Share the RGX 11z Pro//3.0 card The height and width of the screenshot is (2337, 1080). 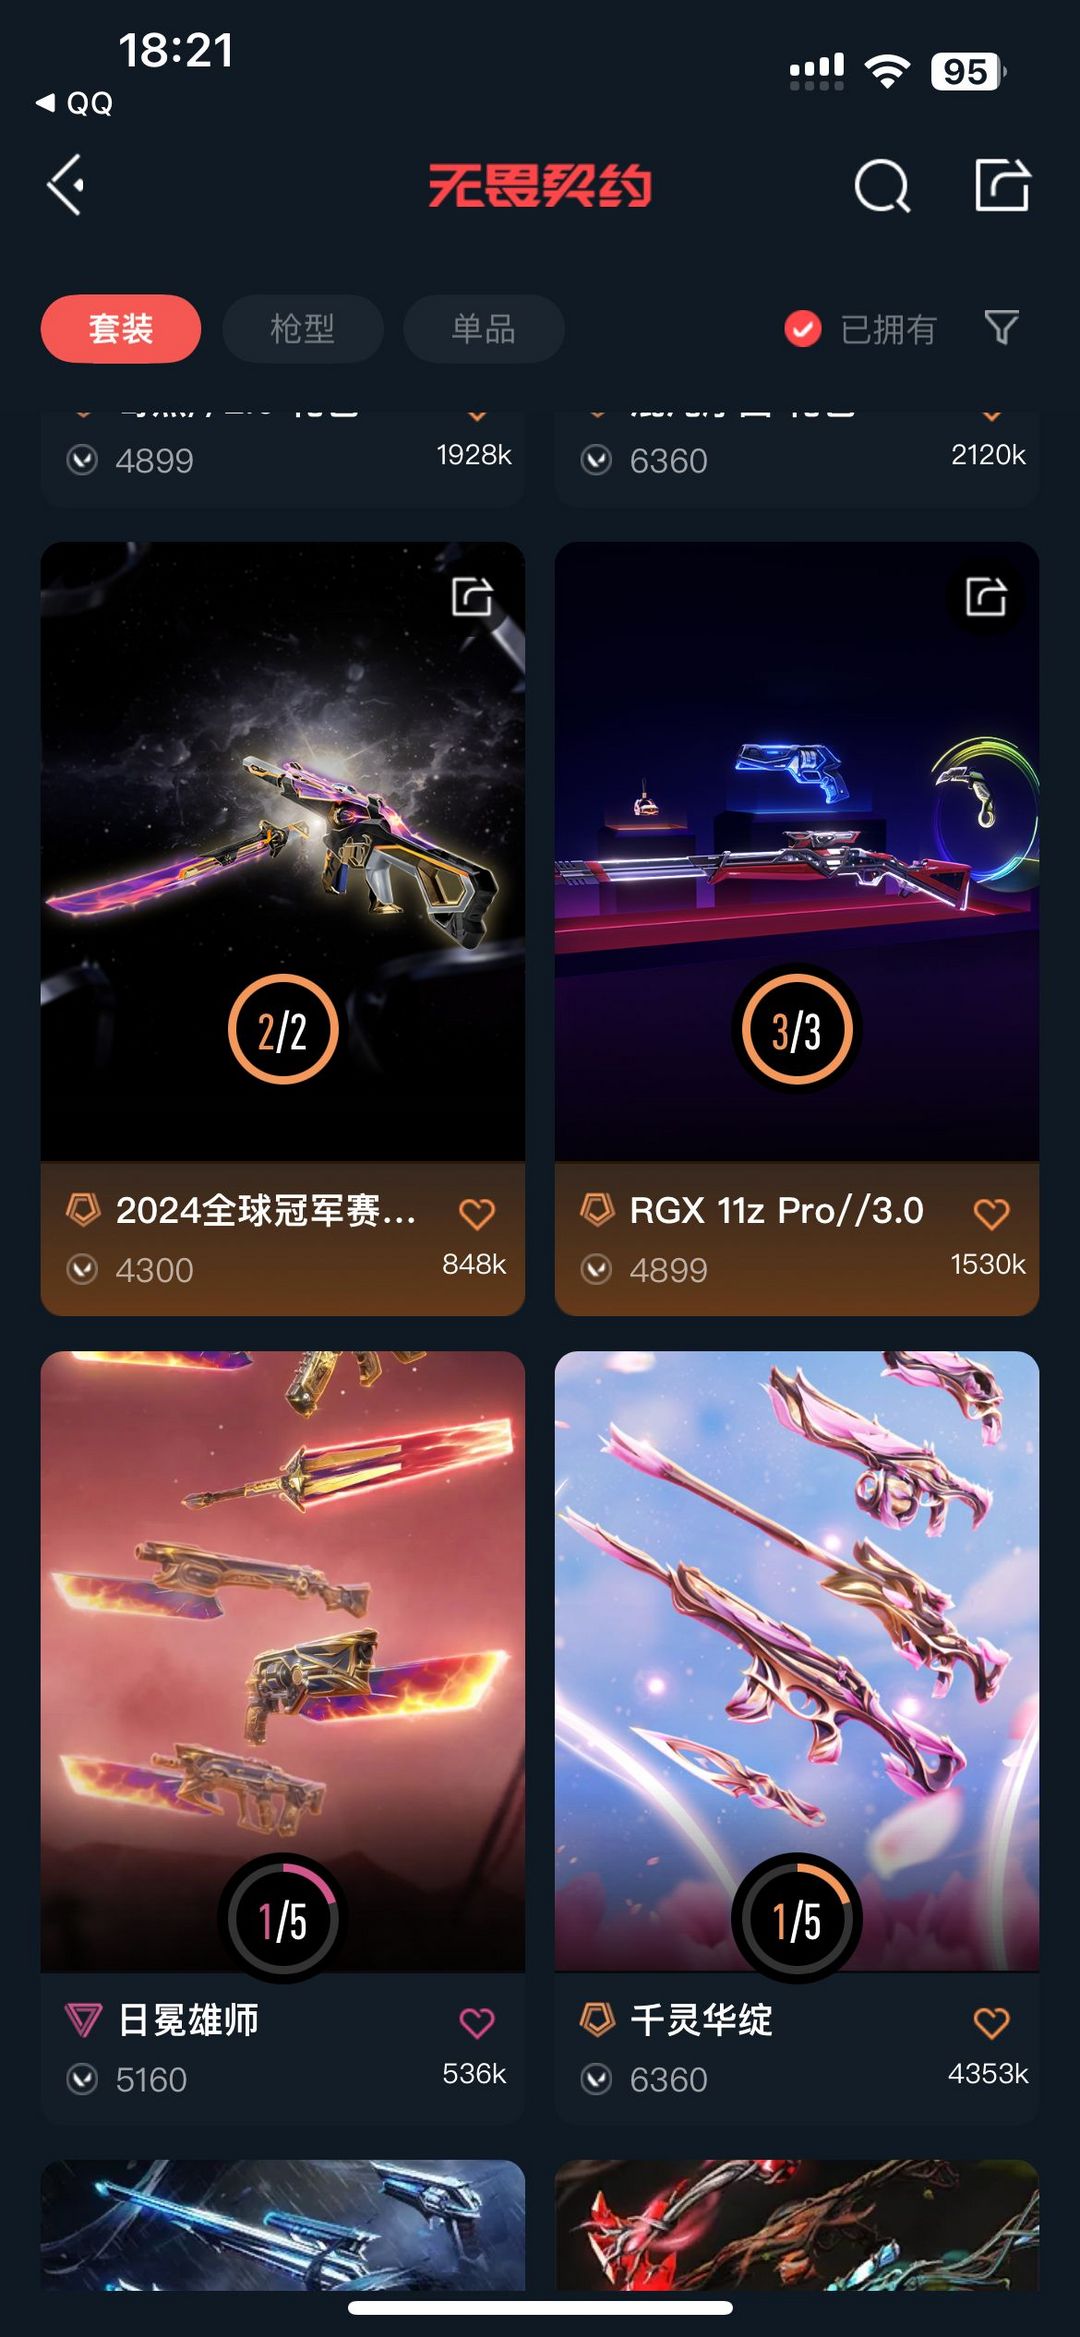[986, 597]
